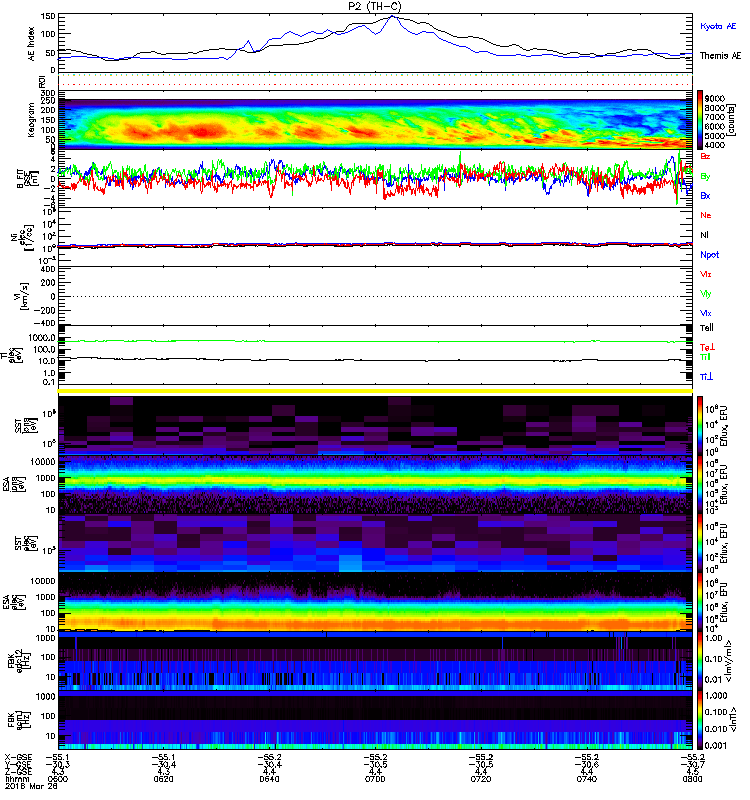Select the black Ni density legend label

[705, 235]
